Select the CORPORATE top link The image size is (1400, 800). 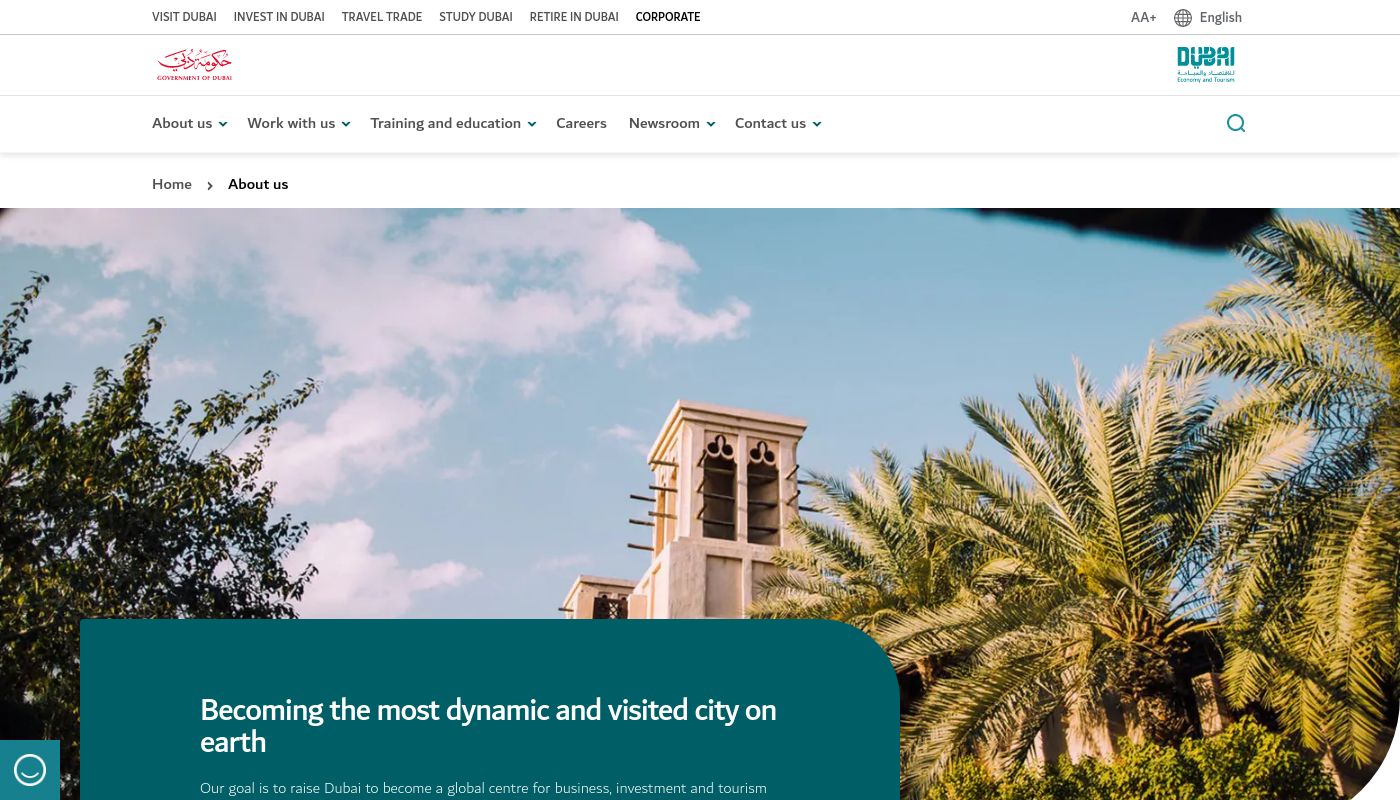[x=668, y=17]
